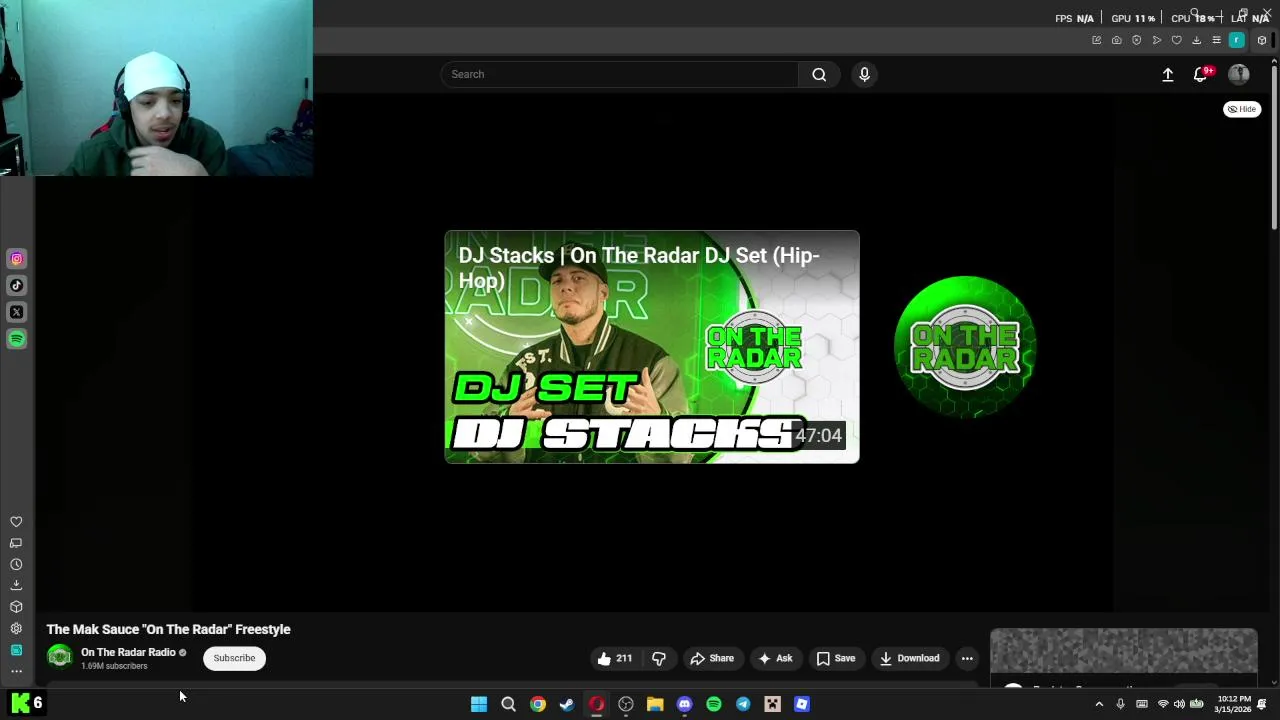Start voice search with microphone
Image resolution: width=1280 pixels, height=720 pixels.
pos(865,74)
